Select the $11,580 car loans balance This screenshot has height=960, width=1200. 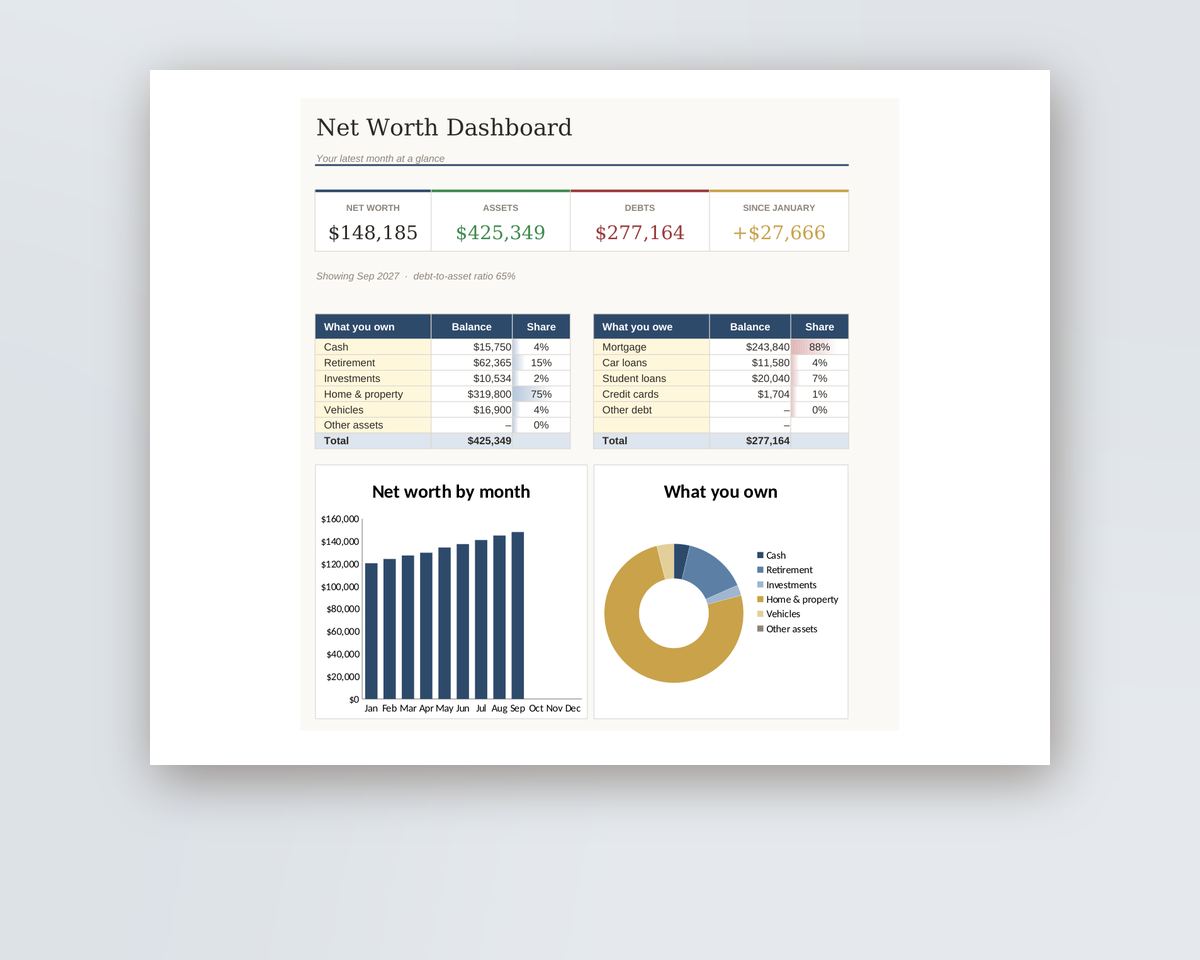(750, 363)
